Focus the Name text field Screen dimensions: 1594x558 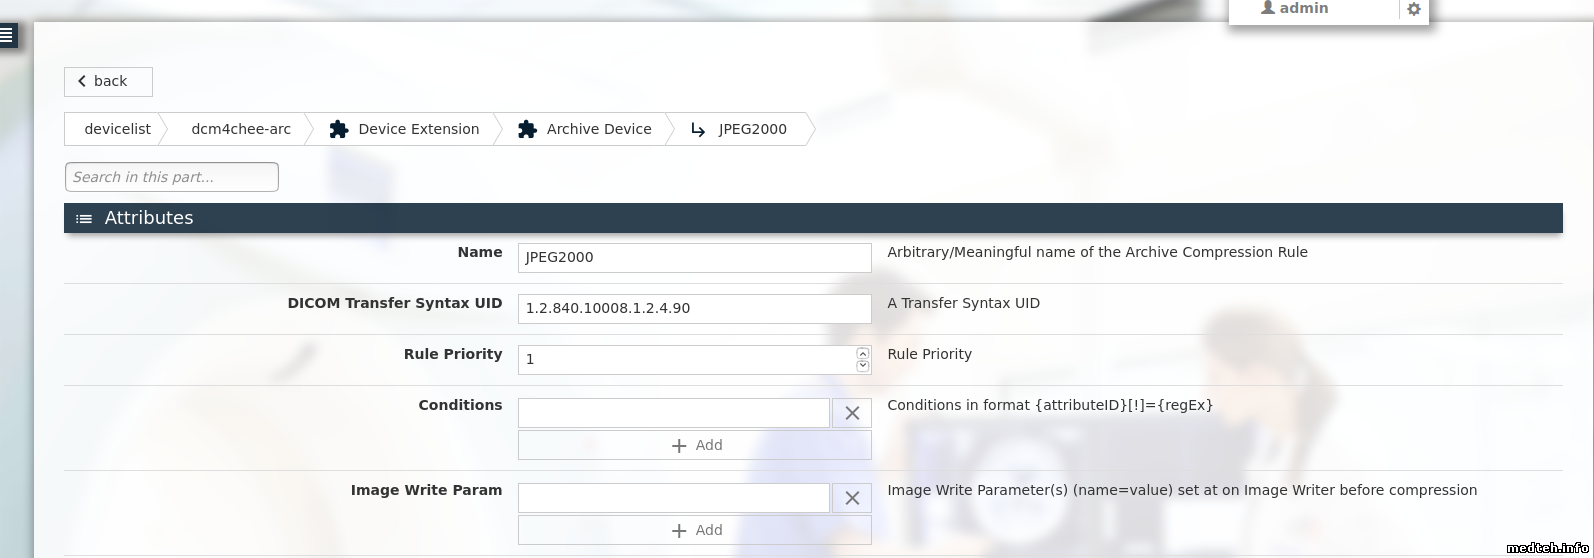pos(694,257)
